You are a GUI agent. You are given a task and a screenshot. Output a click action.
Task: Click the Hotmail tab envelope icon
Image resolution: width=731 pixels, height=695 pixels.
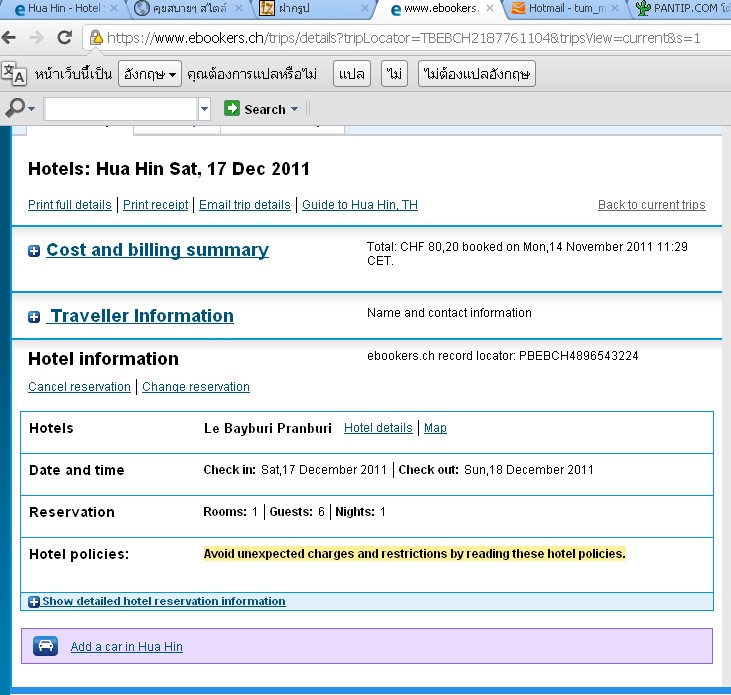(x=518, y=8)
